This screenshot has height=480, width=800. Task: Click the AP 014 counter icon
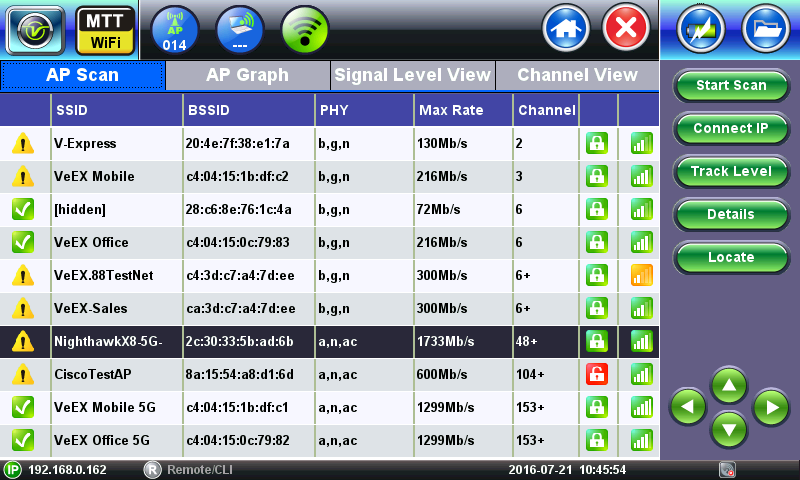pyautogui.click(x=175, y=29)
